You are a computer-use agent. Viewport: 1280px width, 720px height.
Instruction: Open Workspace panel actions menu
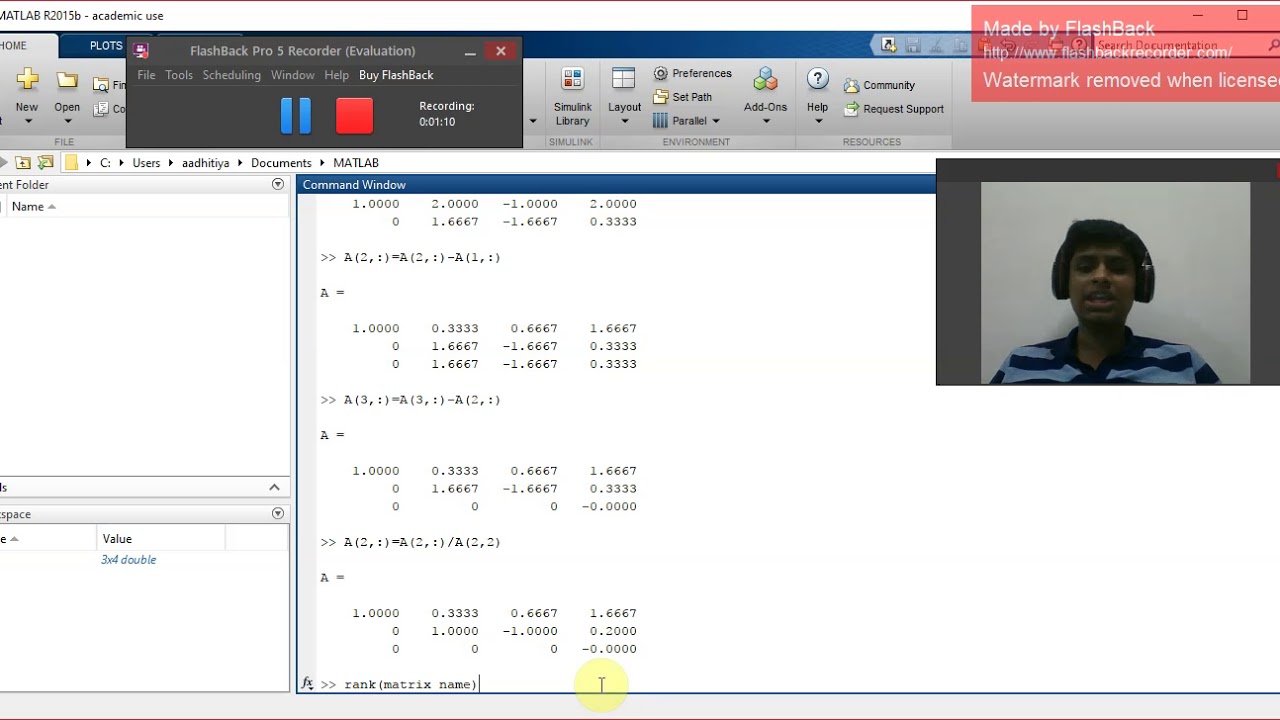tap(278, 513)
